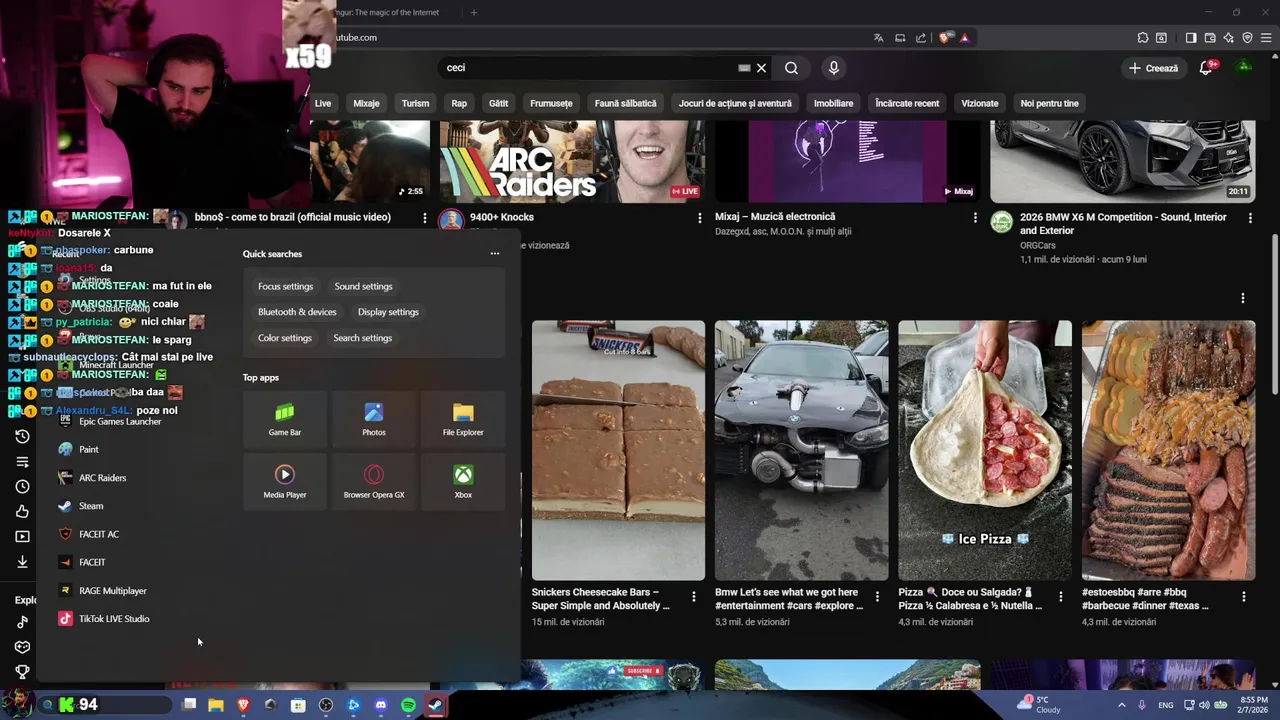Open Sound settings quick search
This screenshot has width=1280, height=720.
tap(363, 287)
